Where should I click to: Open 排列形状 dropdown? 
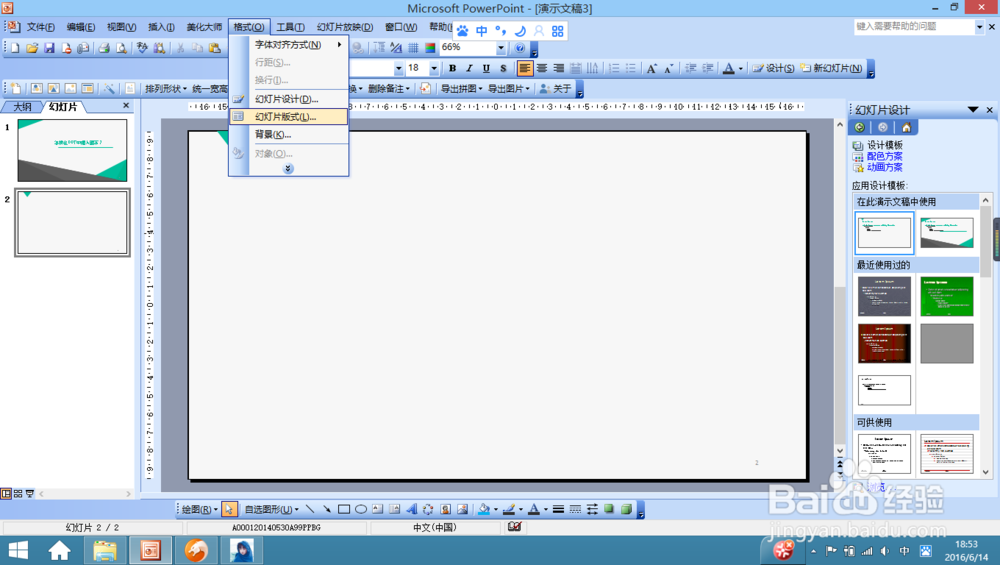click(166, 89)
